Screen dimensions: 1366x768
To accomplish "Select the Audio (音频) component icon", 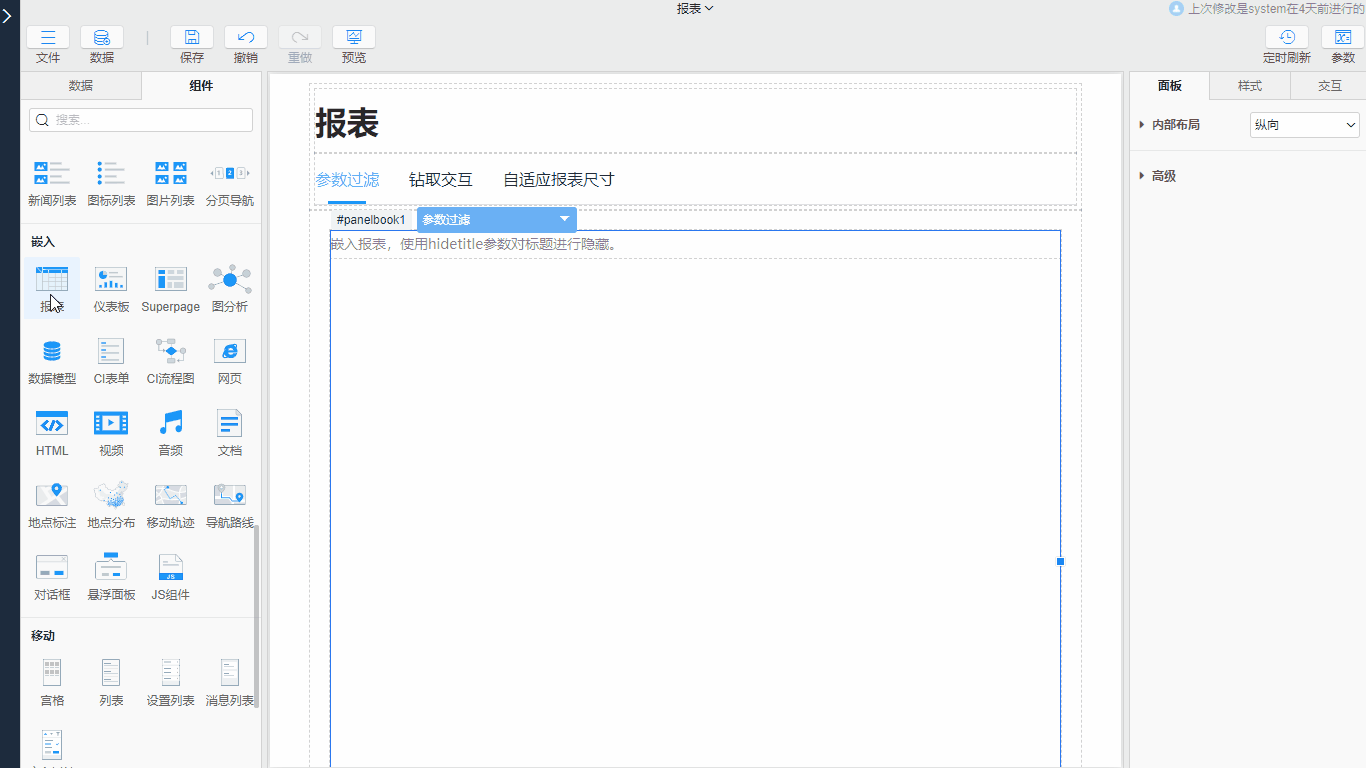I will tap(171, 424).
